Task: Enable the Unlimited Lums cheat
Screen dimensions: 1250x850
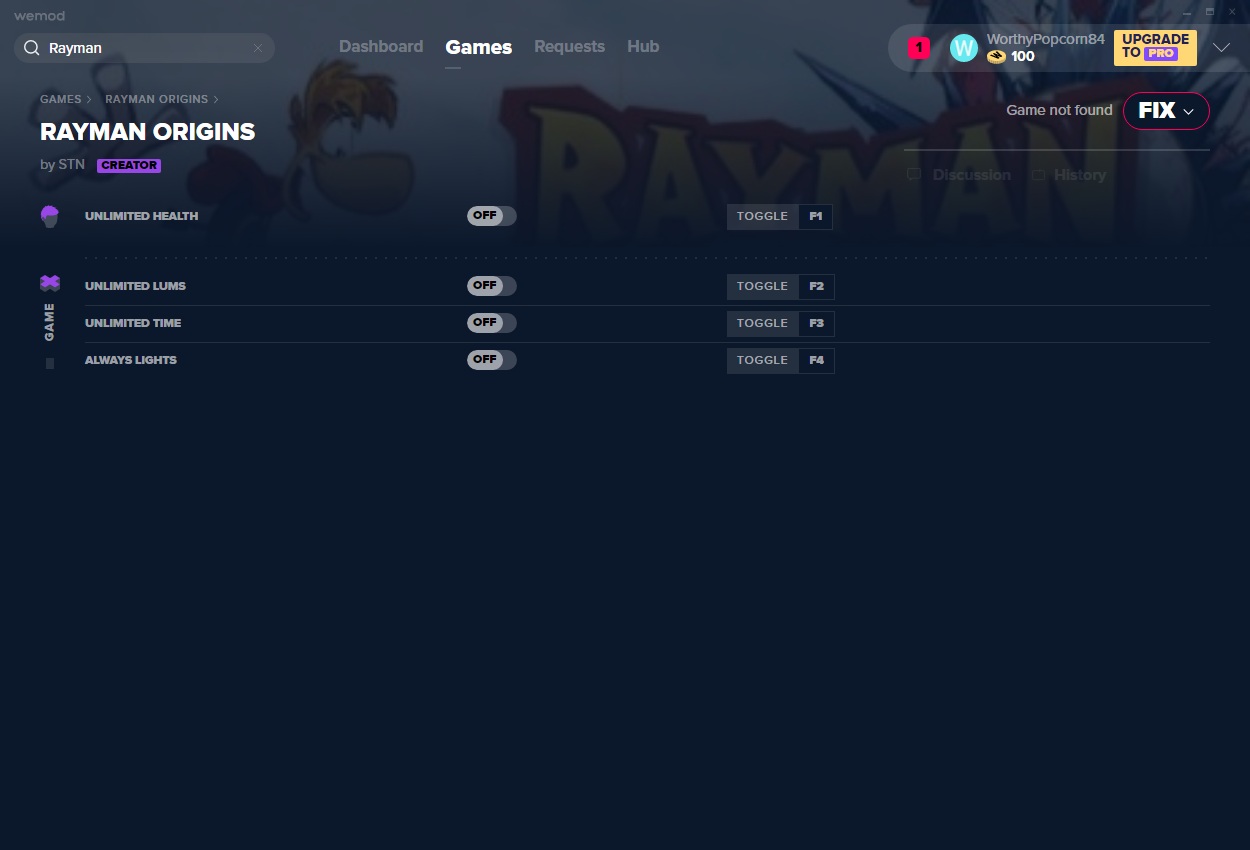Action: pyautogui.click(x=492, y=286)
